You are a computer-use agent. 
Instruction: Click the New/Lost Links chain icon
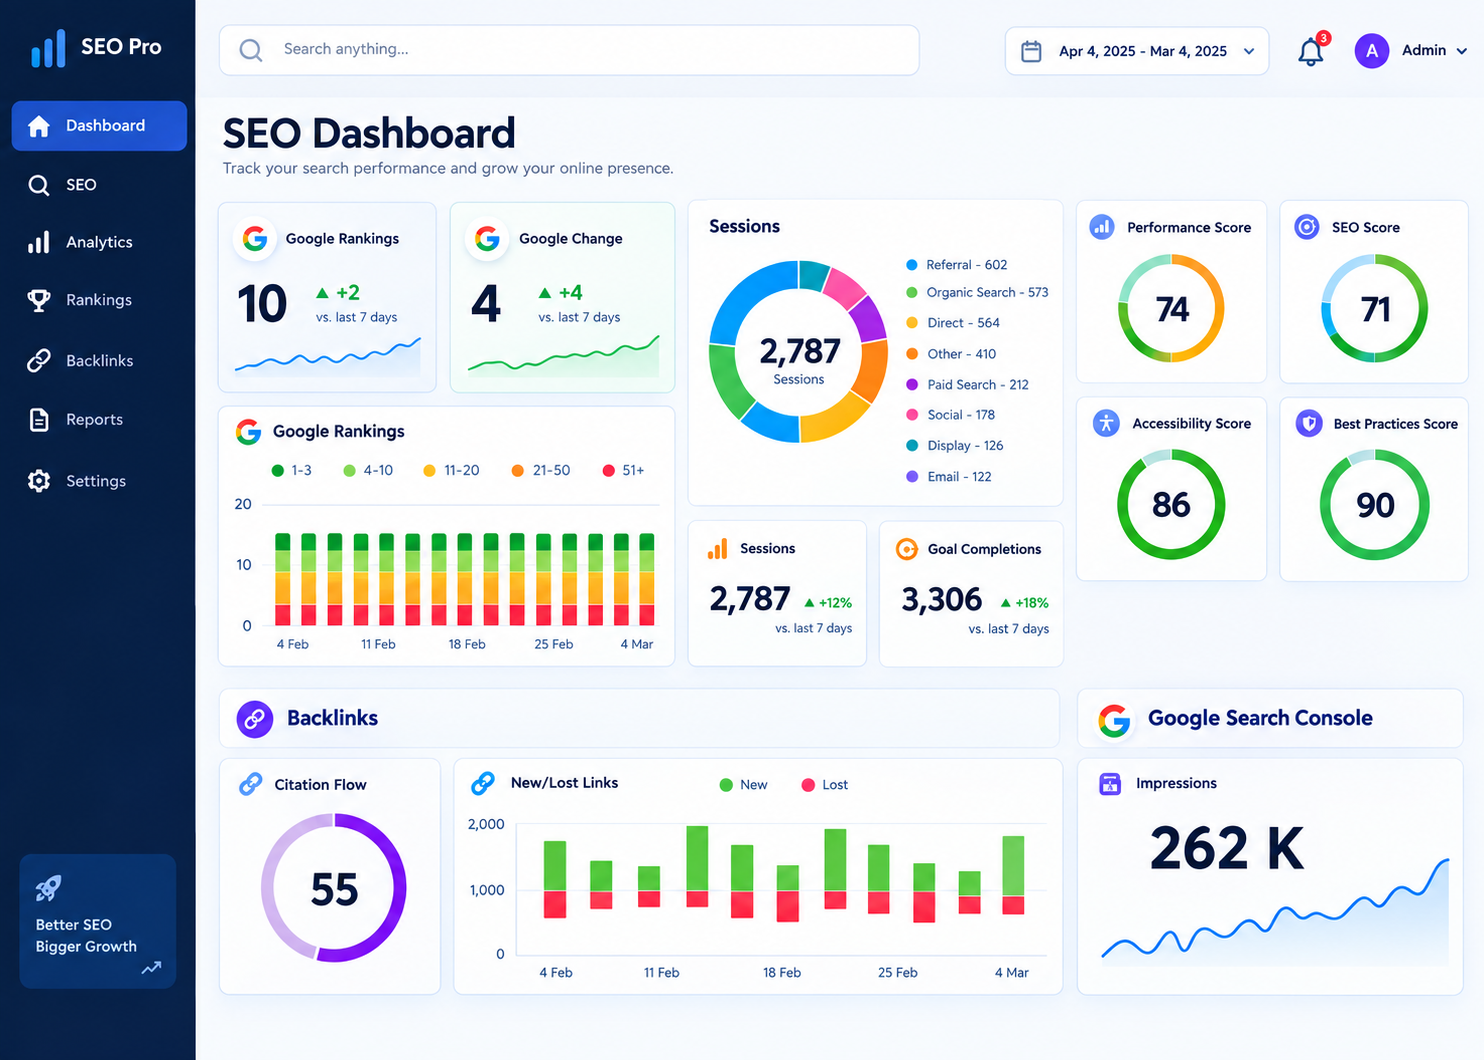tap(483, 783)
